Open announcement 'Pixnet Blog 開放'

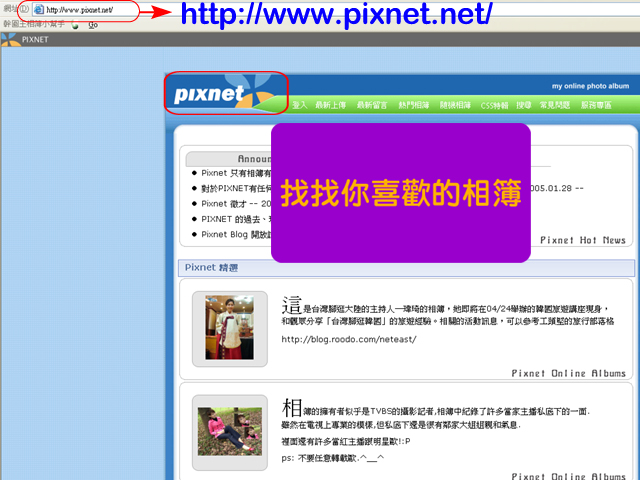coord(236,234)
